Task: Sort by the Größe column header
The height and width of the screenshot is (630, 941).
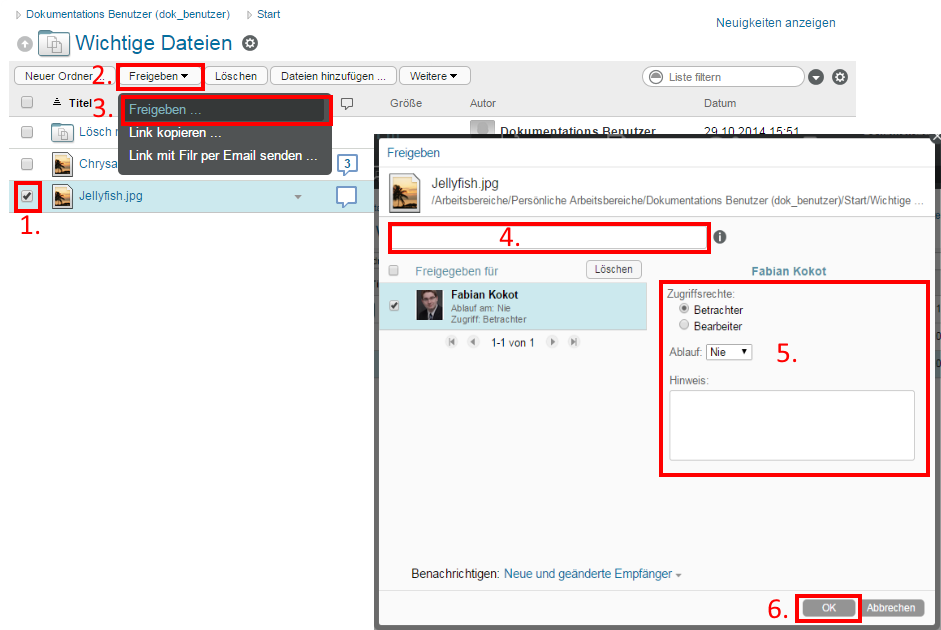Action: click(406, 103)
